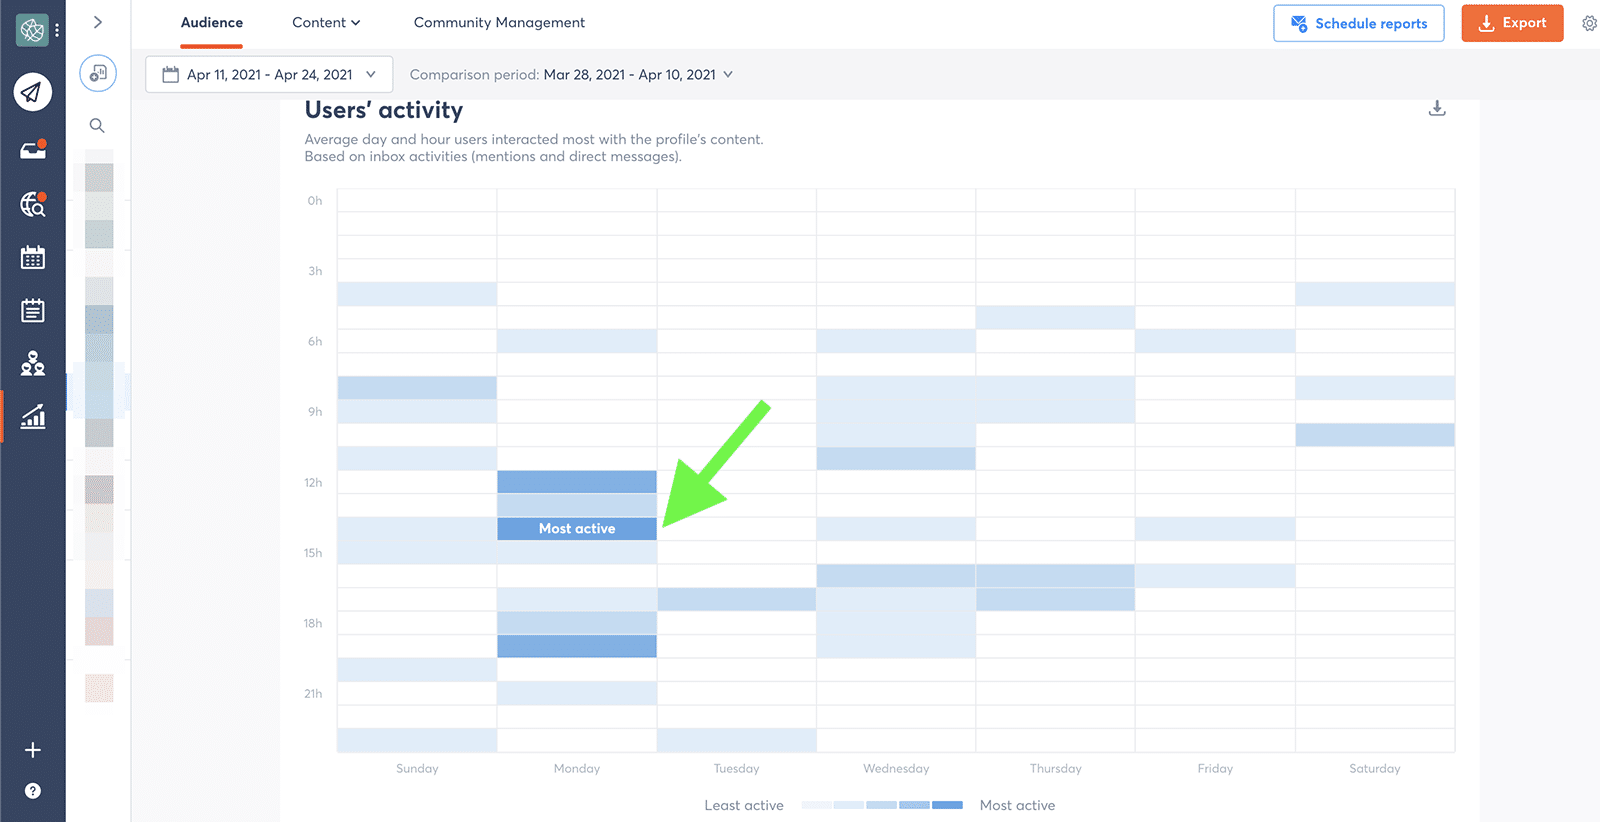Click the Most active legend label
Image resolution: width=1600 pixels, height=822 pixels.
tap(1017, 805)
